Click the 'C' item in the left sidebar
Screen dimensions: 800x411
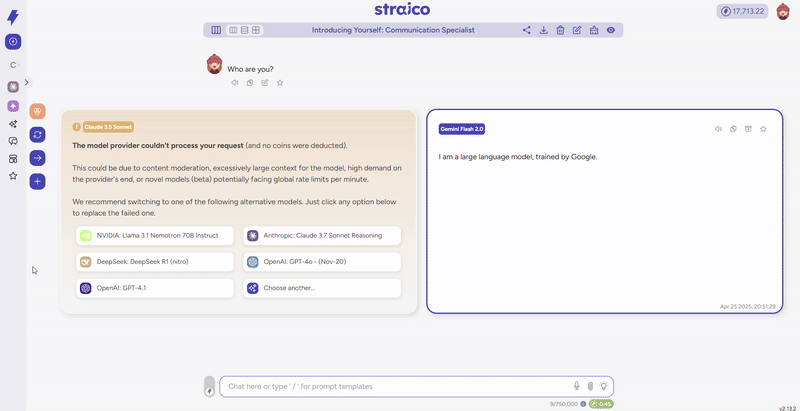(13, 65)
